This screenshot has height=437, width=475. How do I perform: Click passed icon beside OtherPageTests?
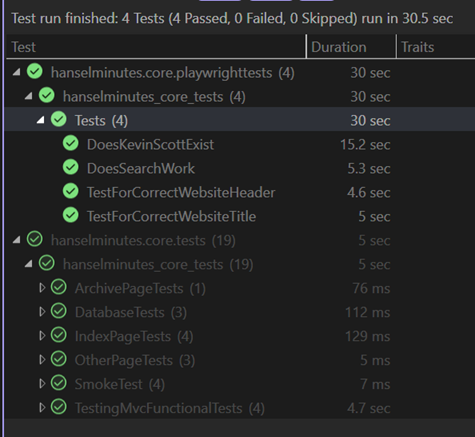(x=59, y=359)
